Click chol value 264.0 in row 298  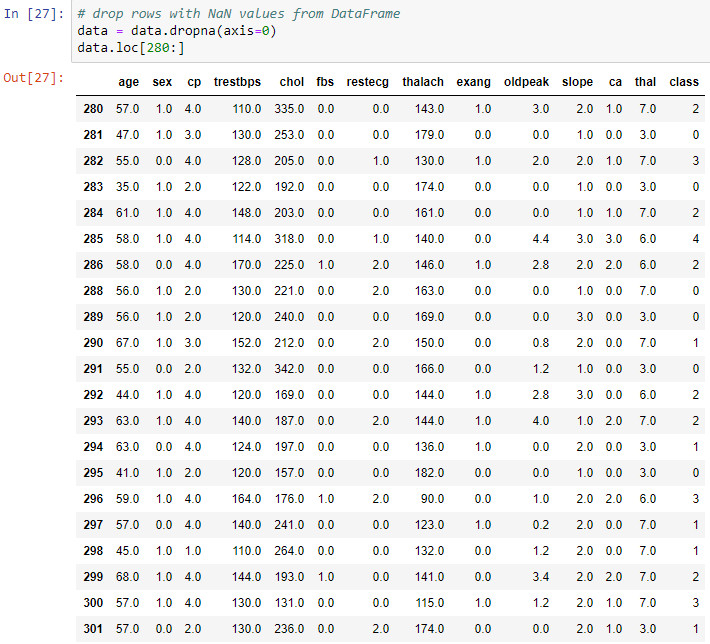289,551
